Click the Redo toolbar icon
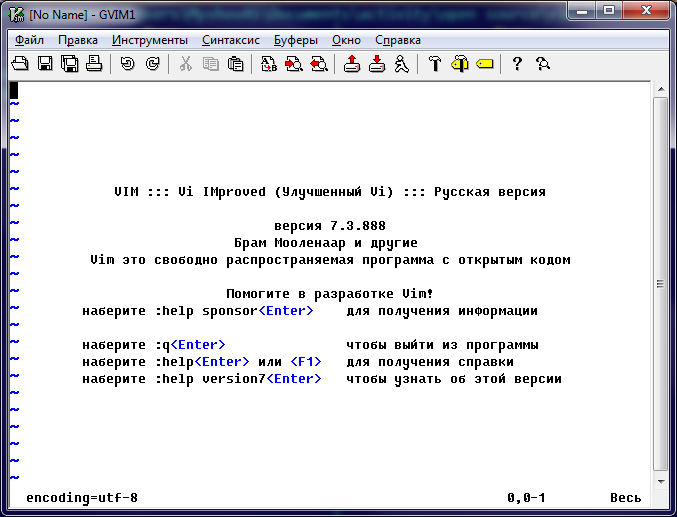The image size is (677, 517). coord(152,64)
